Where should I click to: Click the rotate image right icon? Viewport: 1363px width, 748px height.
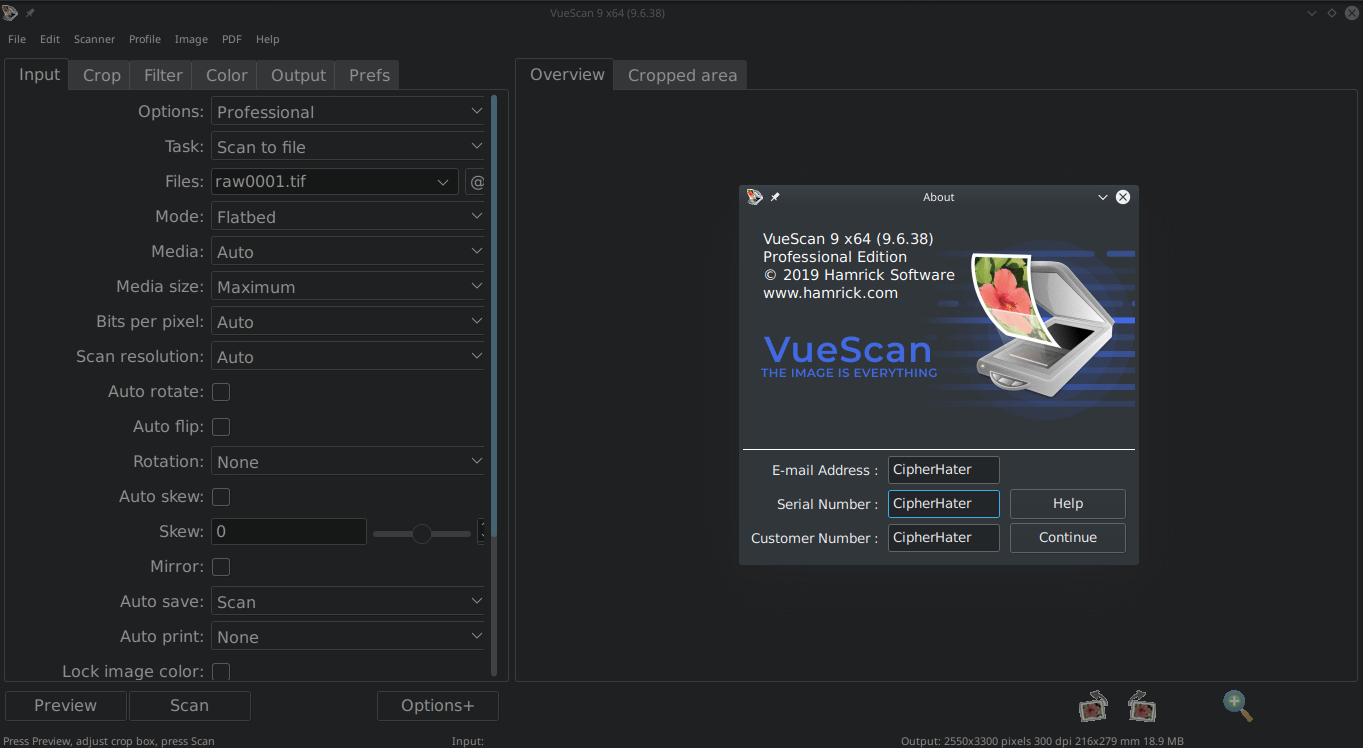[x=1142, y=706]
